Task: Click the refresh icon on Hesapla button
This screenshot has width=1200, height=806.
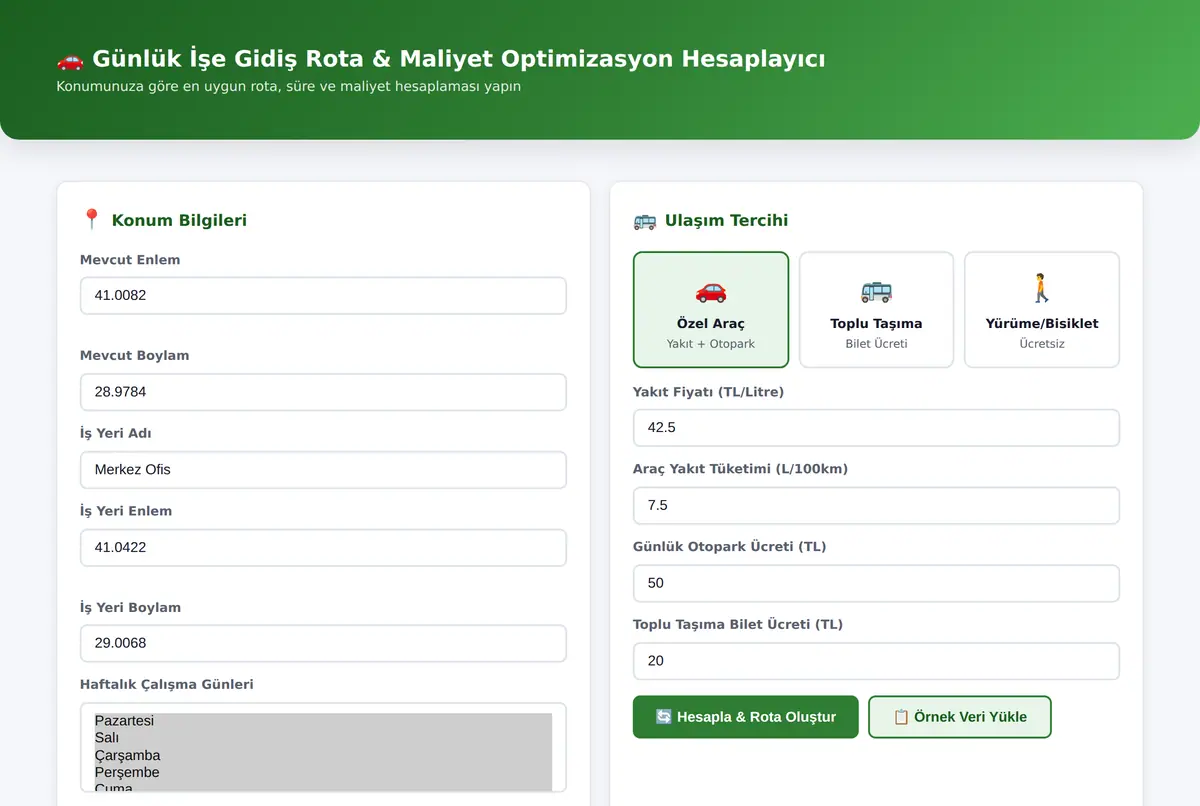Action: point(664,717)
